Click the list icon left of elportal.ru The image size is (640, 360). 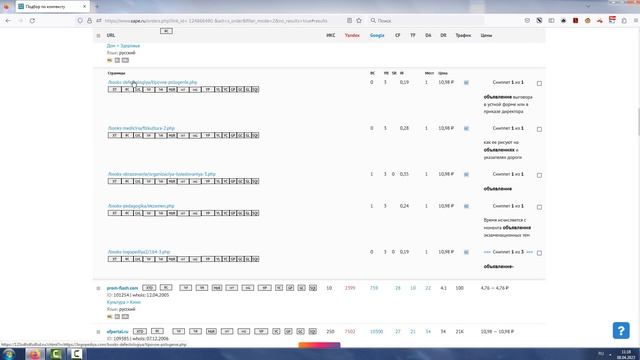[x=98, y=332]
